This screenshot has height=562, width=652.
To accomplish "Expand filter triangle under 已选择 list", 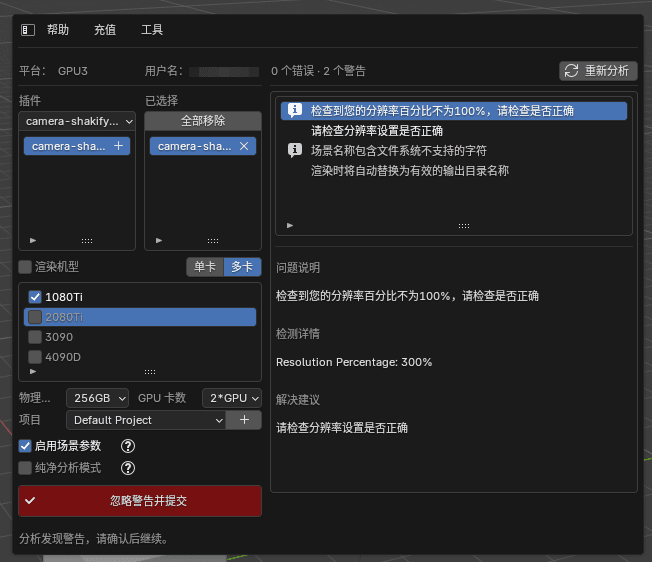I will (x=159, y=240).
